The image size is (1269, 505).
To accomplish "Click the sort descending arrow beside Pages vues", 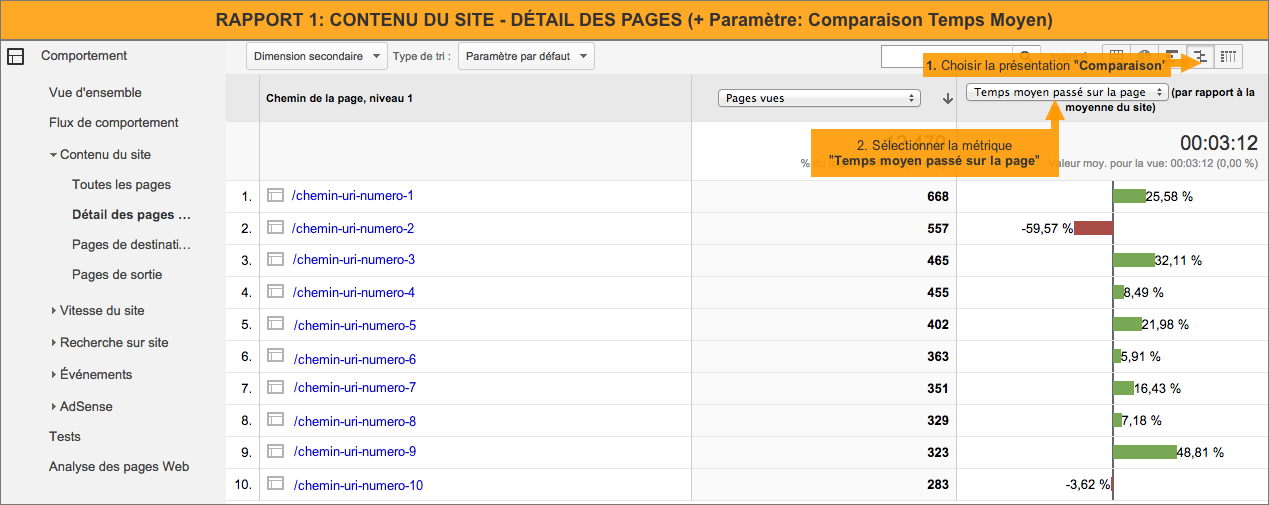I will click(948, 98).
